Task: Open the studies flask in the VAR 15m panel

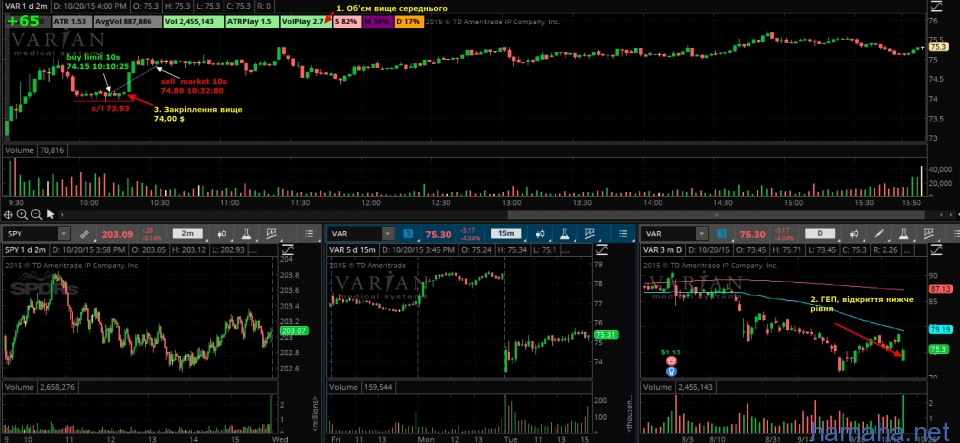Action: pos(564,234)
